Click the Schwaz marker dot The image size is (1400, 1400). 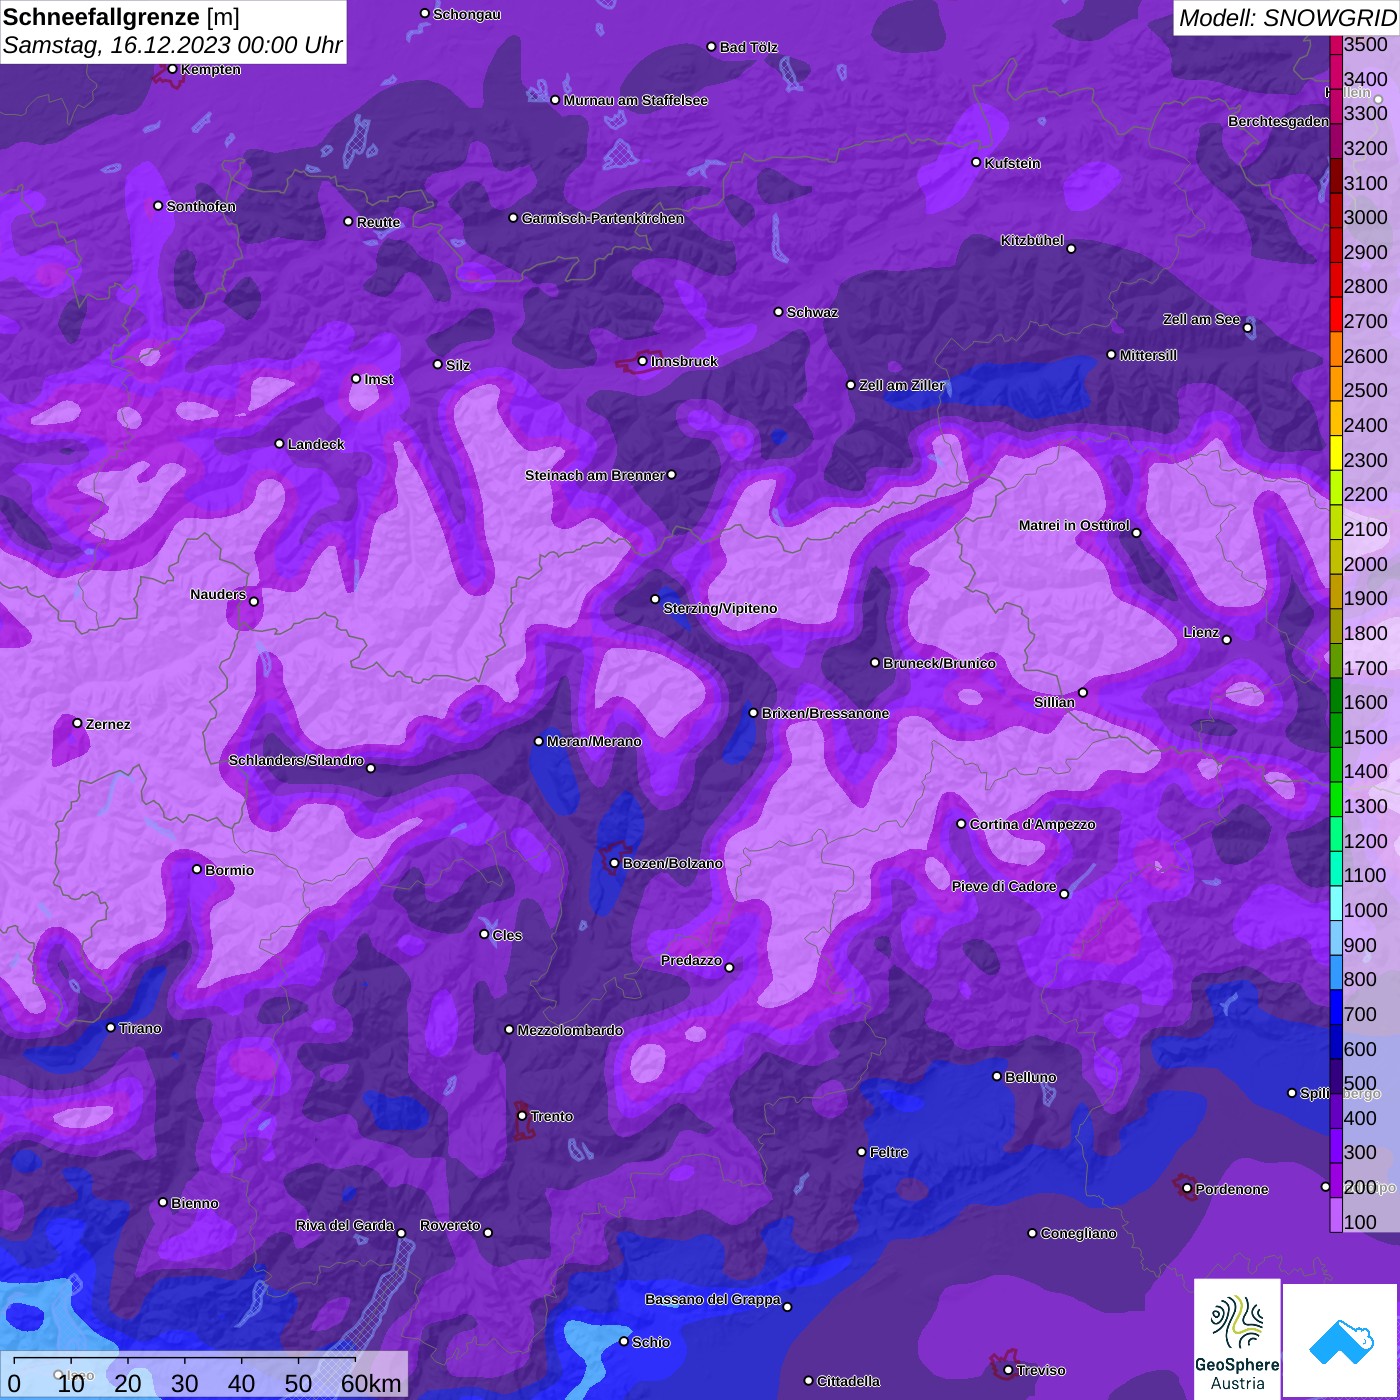point(779,312)
